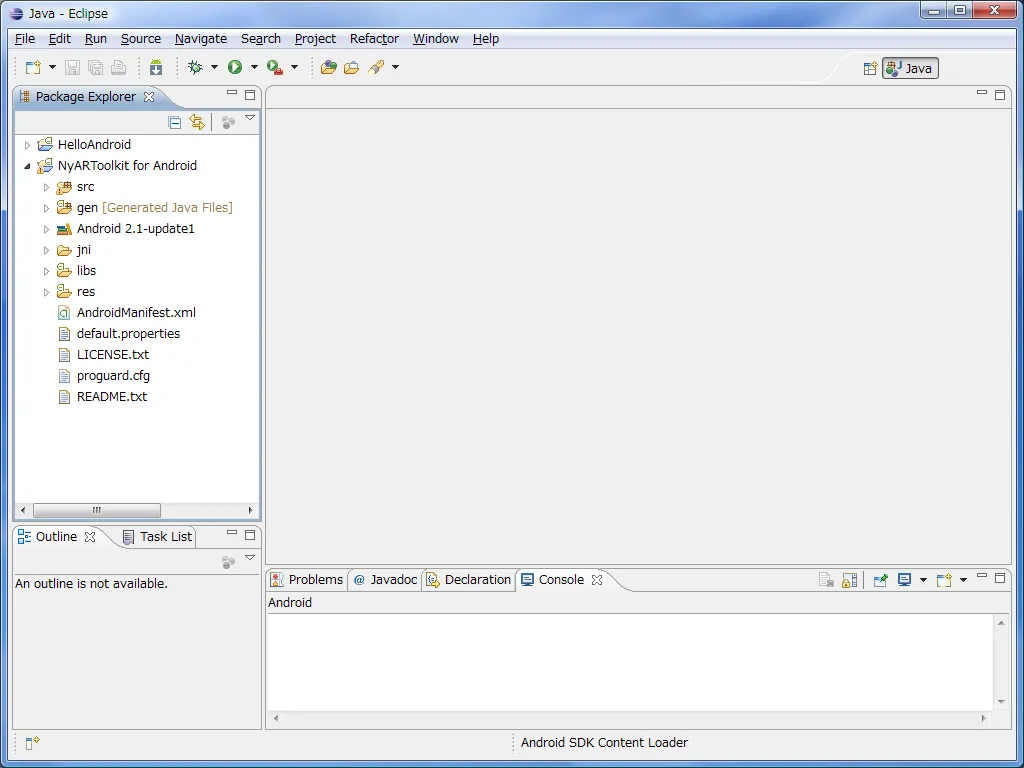Open the Outline view menu arrow
The width and height of the screenshot is (1024, 768).
[250, 558]
